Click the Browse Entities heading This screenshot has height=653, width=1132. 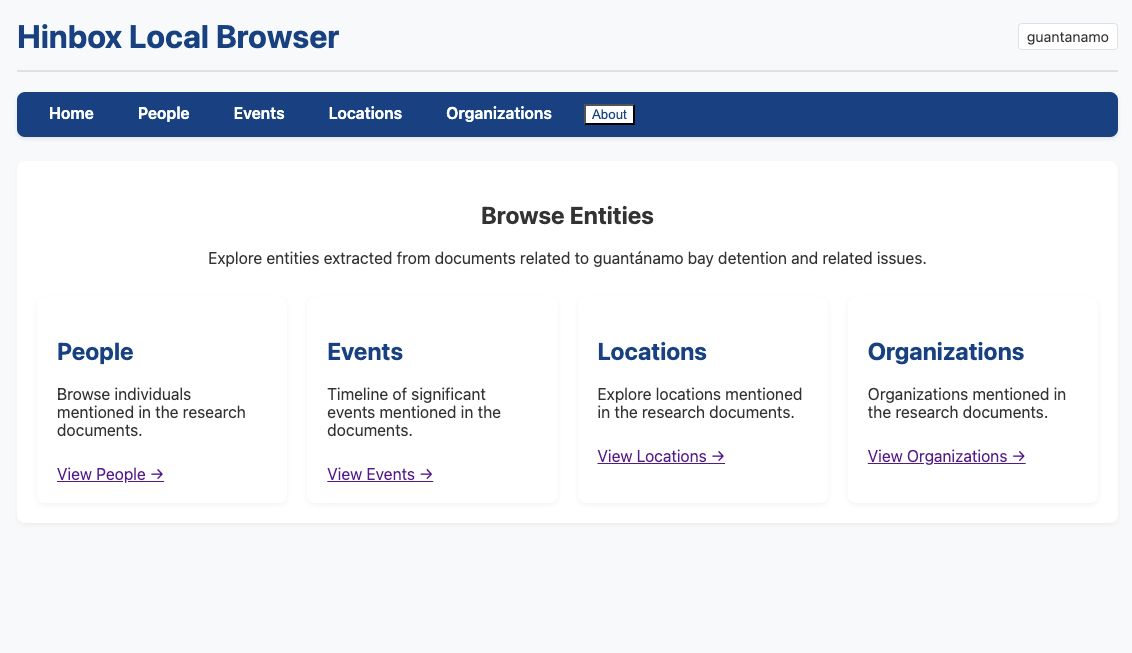[567, 216]
